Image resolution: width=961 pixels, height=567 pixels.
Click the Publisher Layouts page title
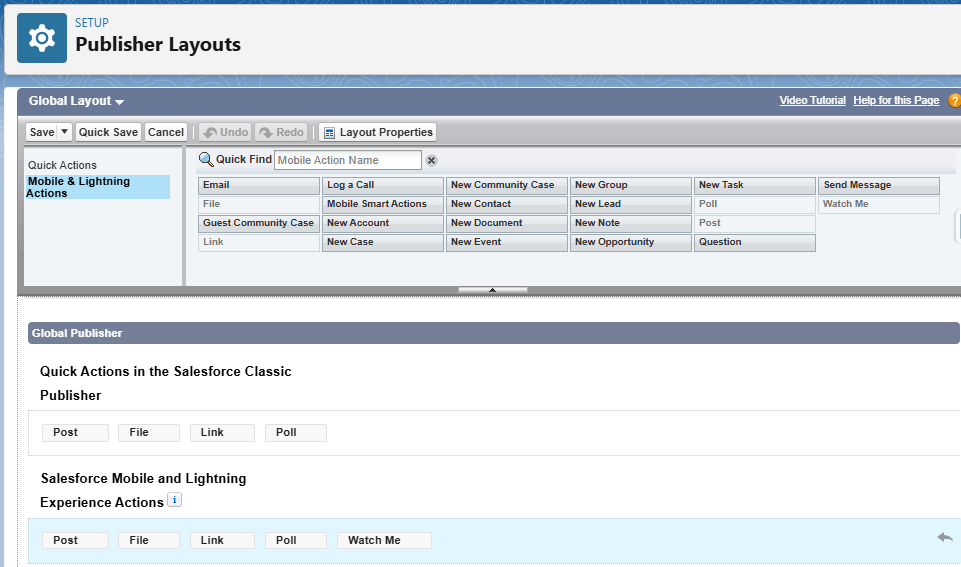pyautogui.click(x=158, y=44)
